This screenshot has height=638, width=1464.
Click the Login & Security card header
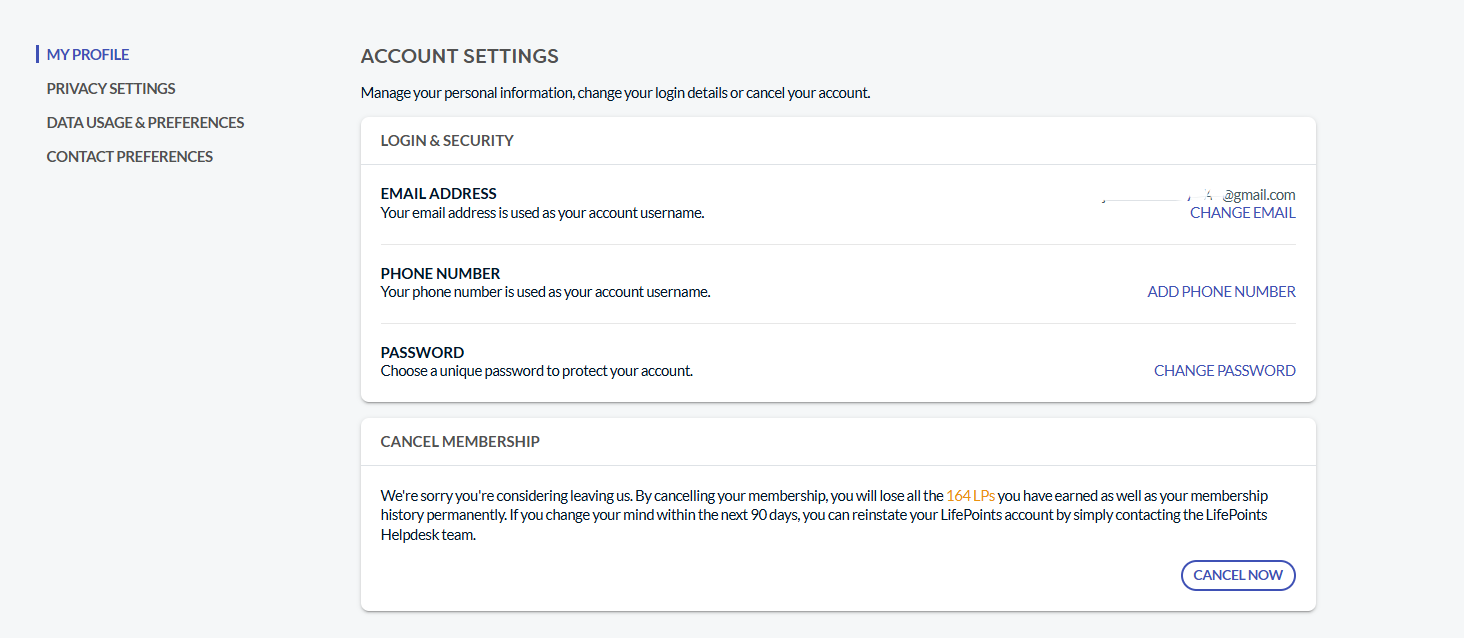(838, 141)
